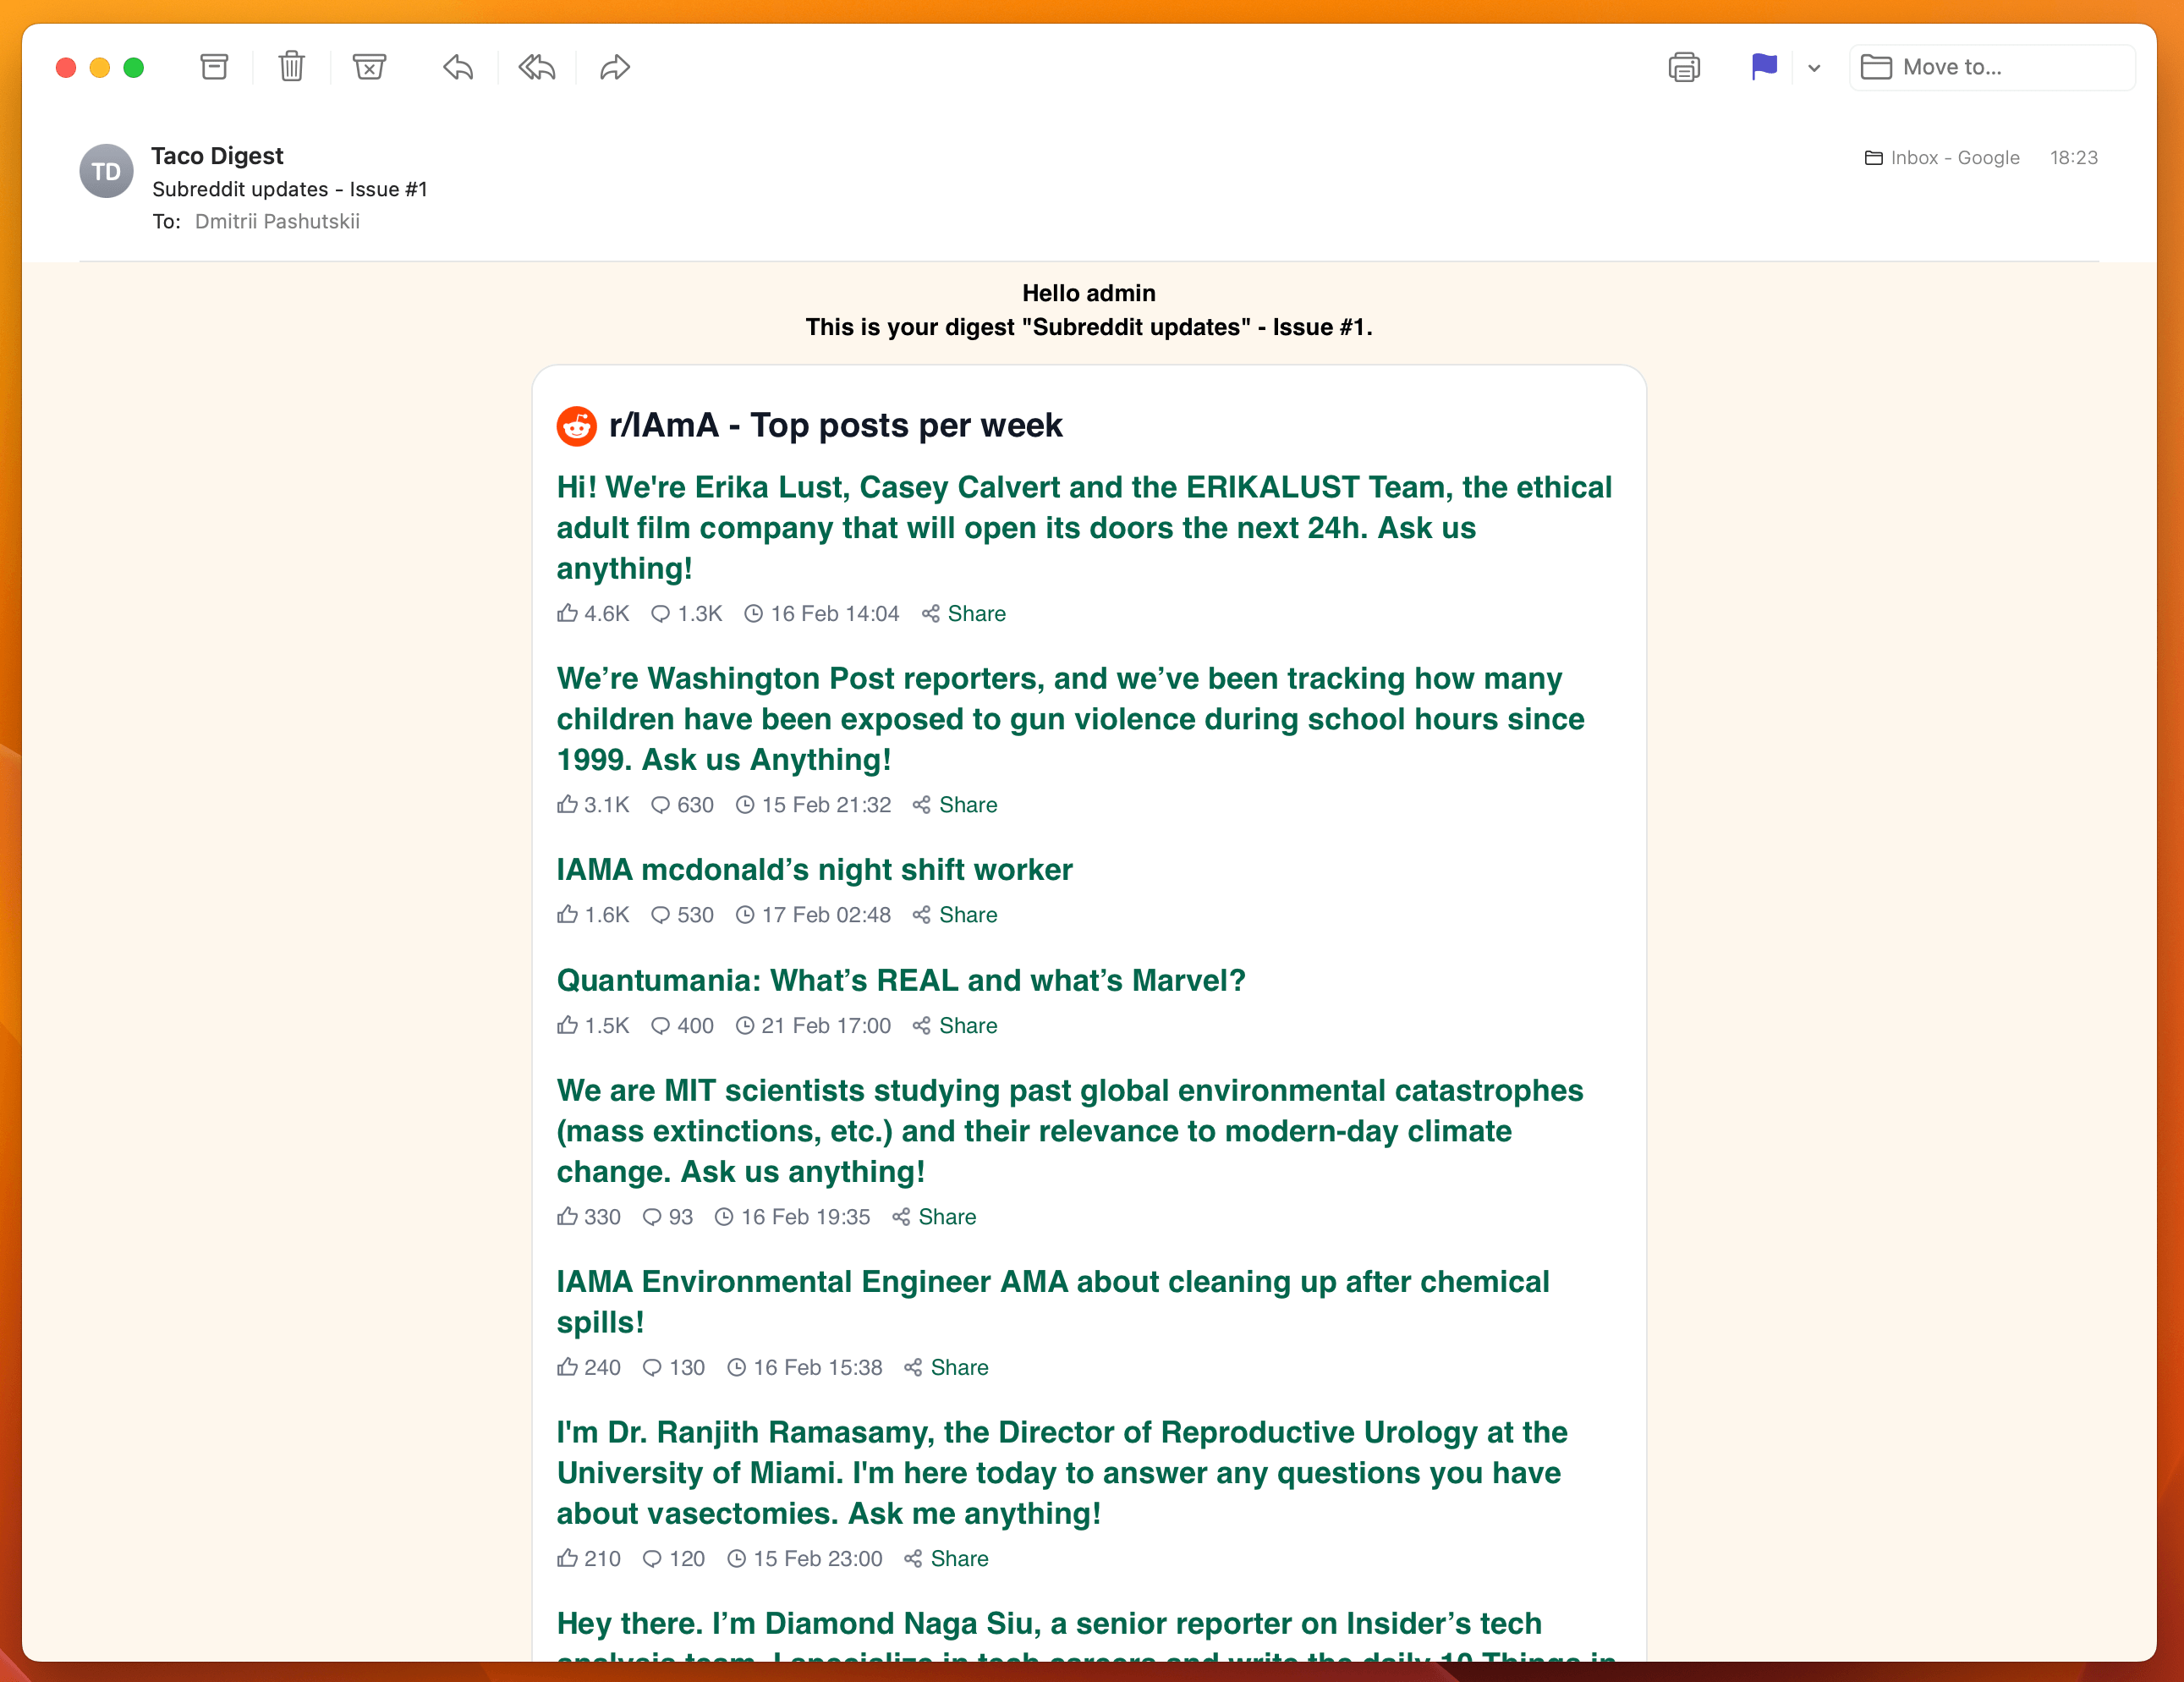Open the Quantumania REAL vs Marvel post
2184x1682 pixels.
901,980
